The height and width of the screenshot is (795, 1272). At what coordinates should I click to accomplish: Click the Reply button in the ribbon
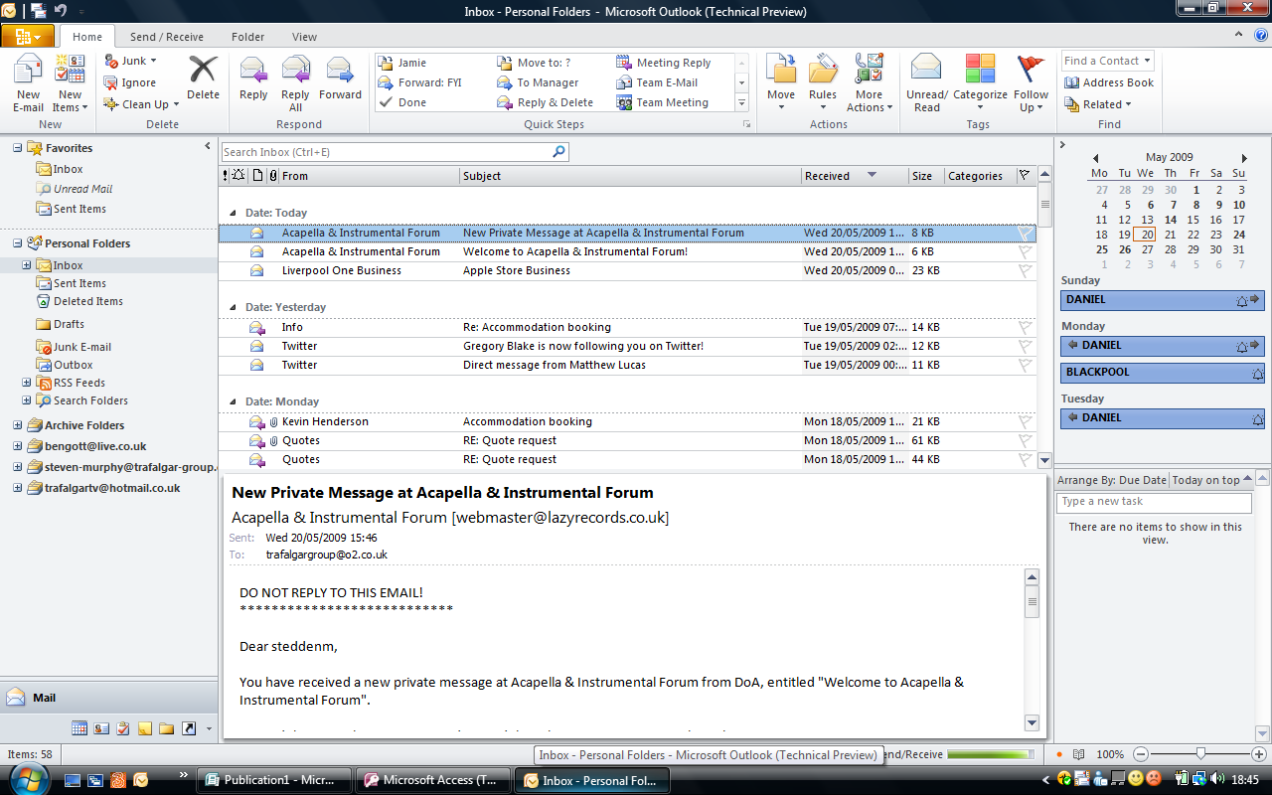(x=253, y=78)
